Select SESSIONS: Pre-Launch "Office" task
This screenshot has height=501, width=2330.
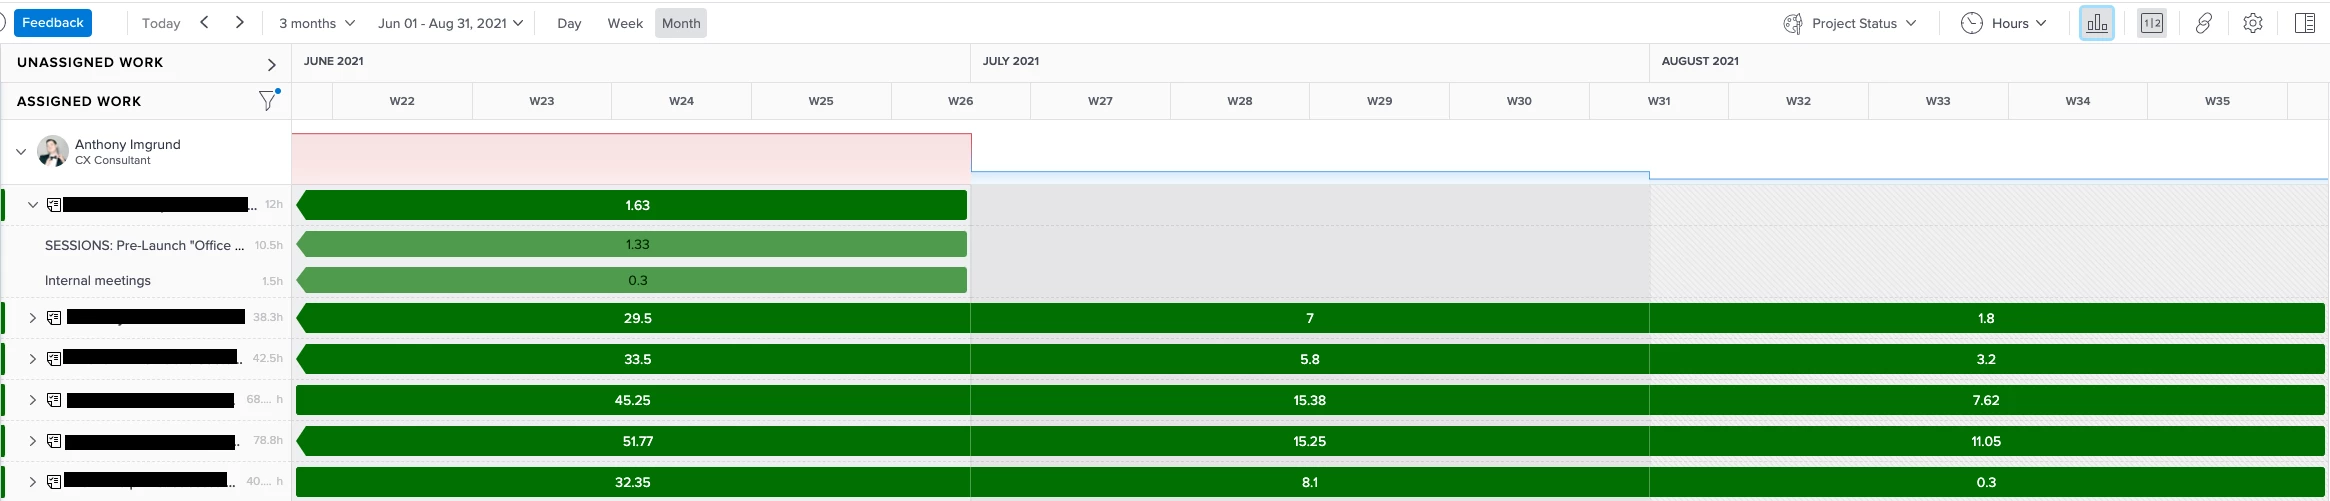144,245
